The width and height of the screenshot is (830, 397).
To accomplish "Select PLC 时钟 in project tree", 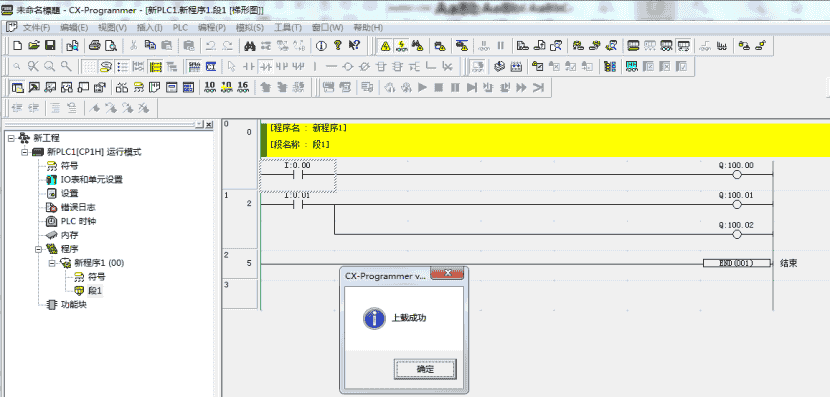I will coord(78,221).
